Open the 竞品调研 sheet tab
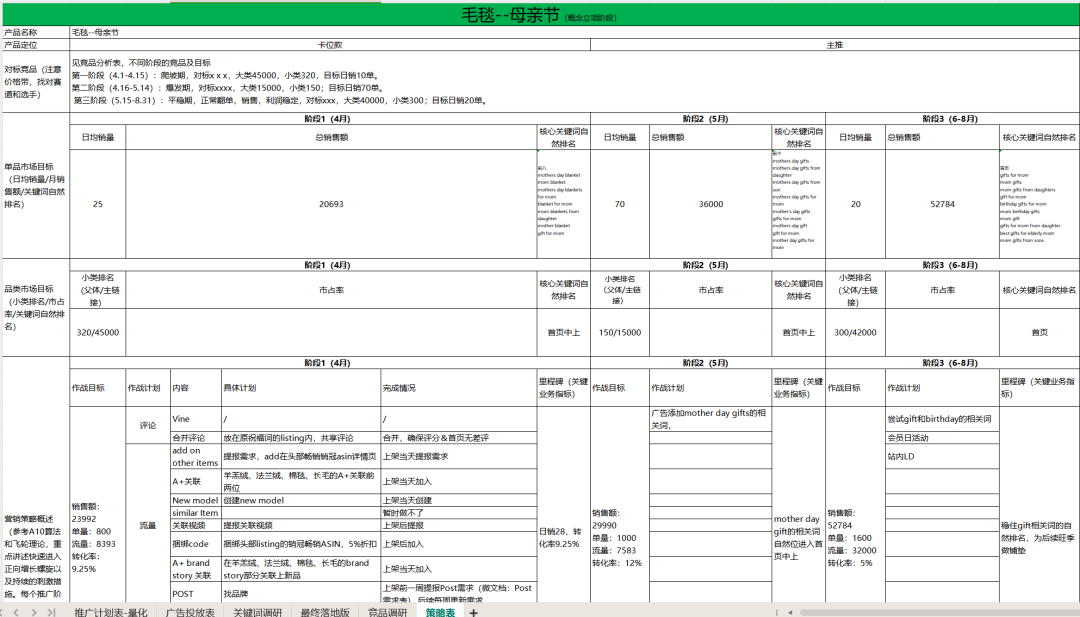The width and height of the screenshot is (1080, 617). coord(387,611)
